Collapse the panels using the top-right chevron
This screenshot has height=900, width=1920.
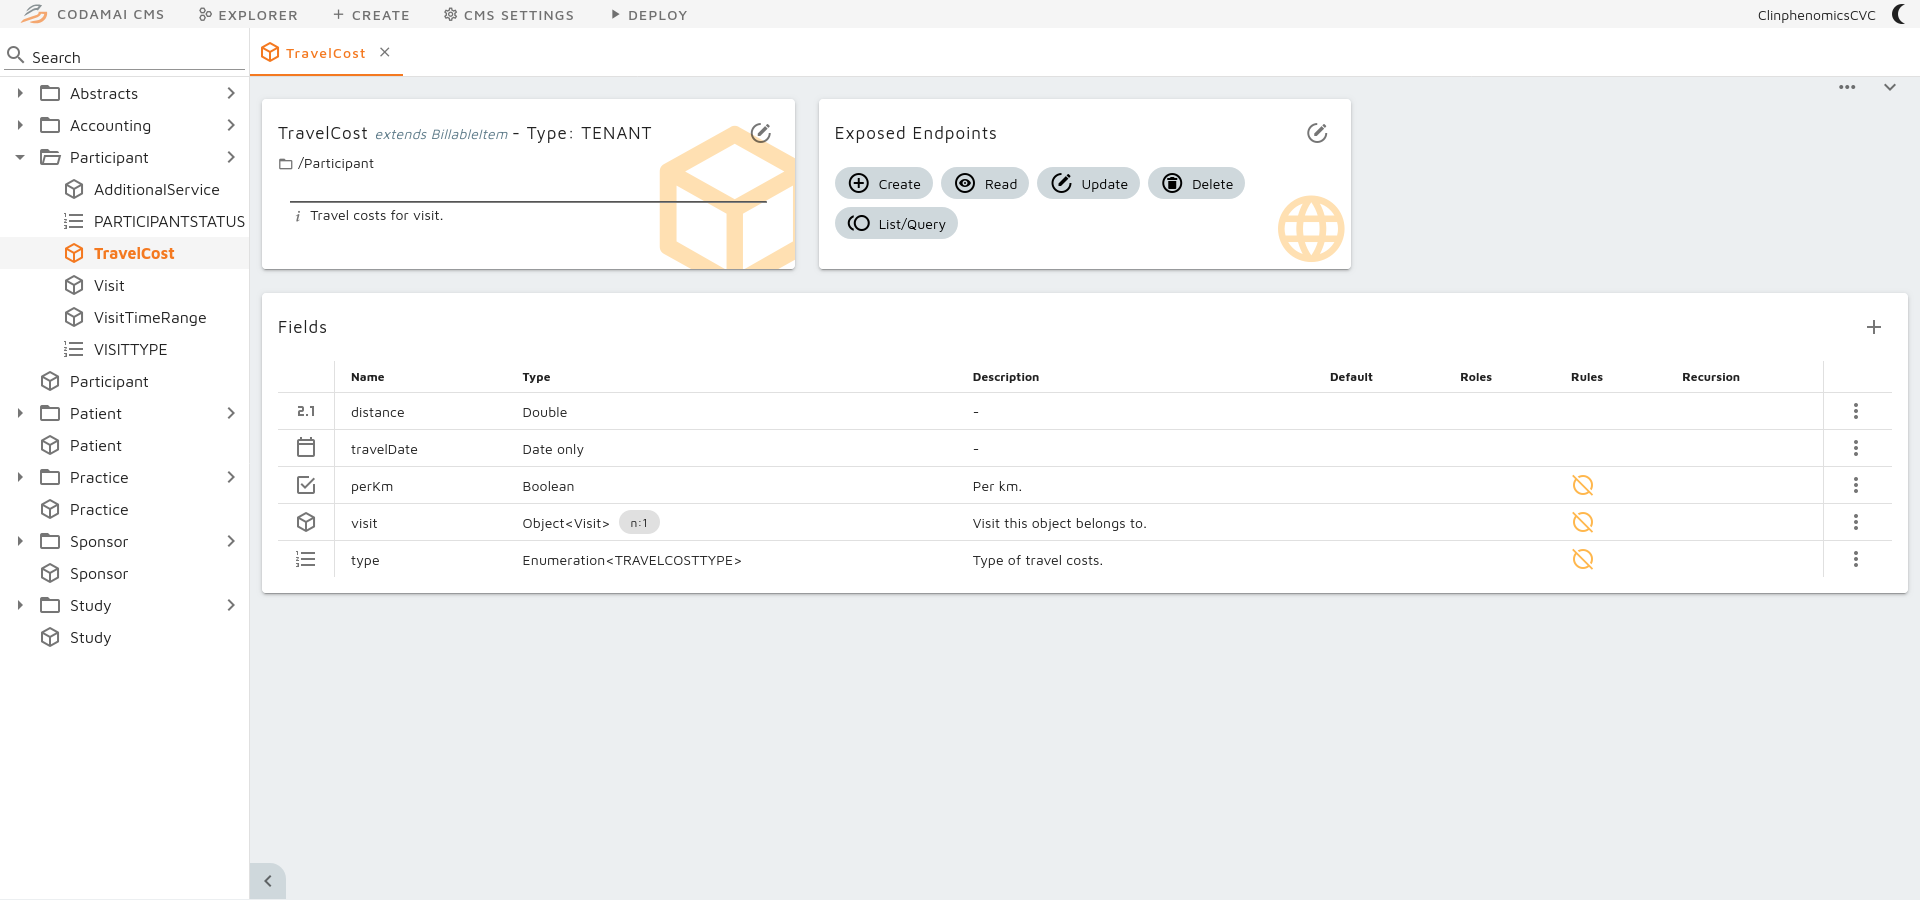coord(1890,87)
